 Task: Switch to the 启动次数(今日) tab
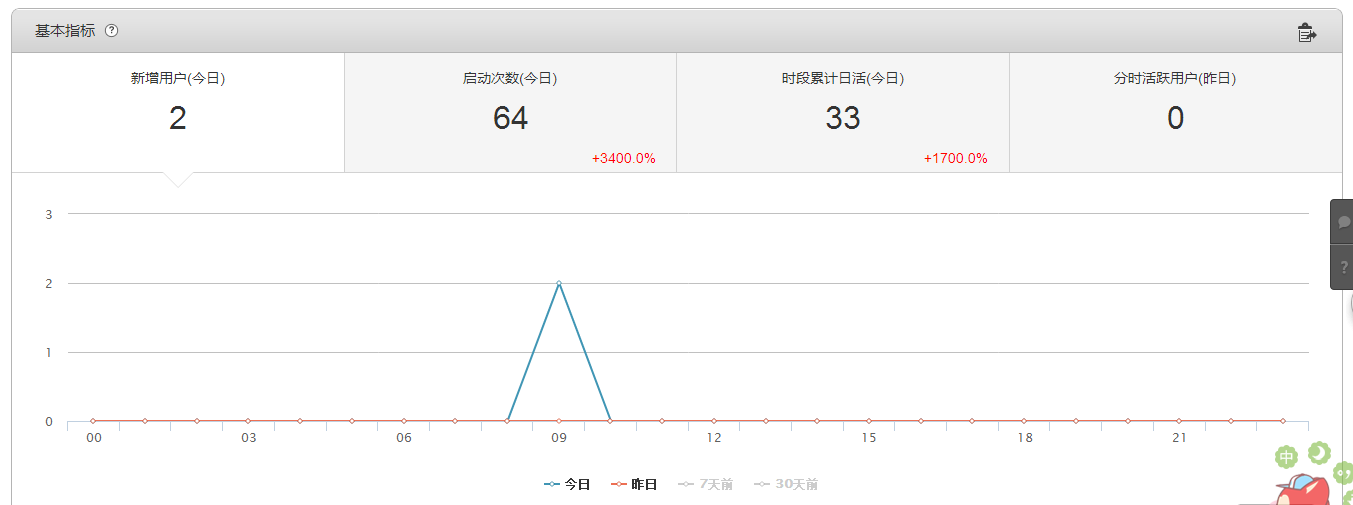(510, 112)
